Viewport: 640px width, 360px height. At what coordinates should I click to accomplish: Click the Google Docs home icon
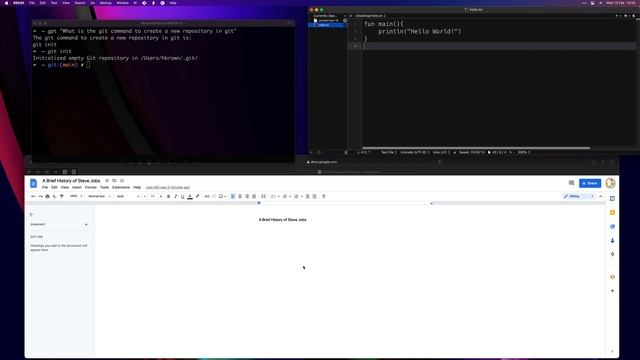tap(33, 184)
